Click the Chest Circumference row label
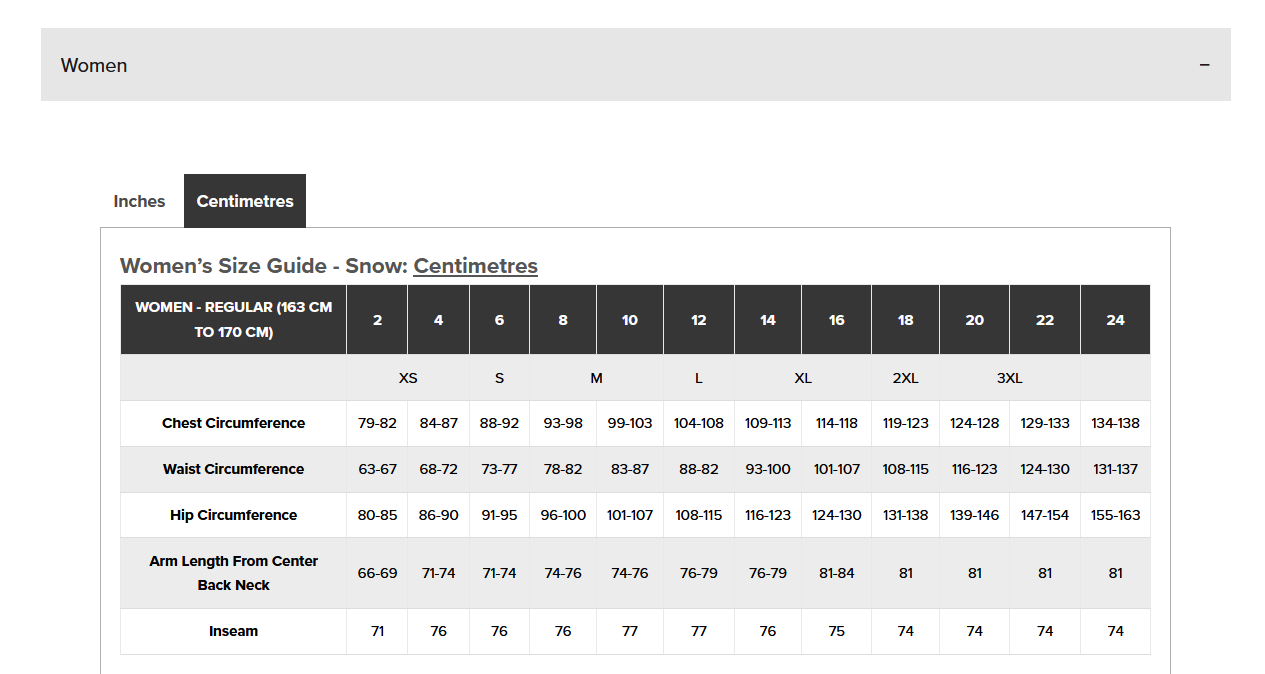 click(233, 423)
